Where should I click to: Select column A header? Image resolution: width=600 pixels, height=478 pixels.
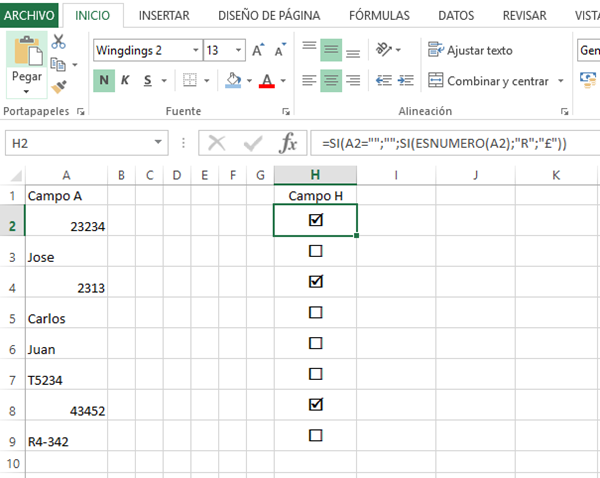coord(66,175)
